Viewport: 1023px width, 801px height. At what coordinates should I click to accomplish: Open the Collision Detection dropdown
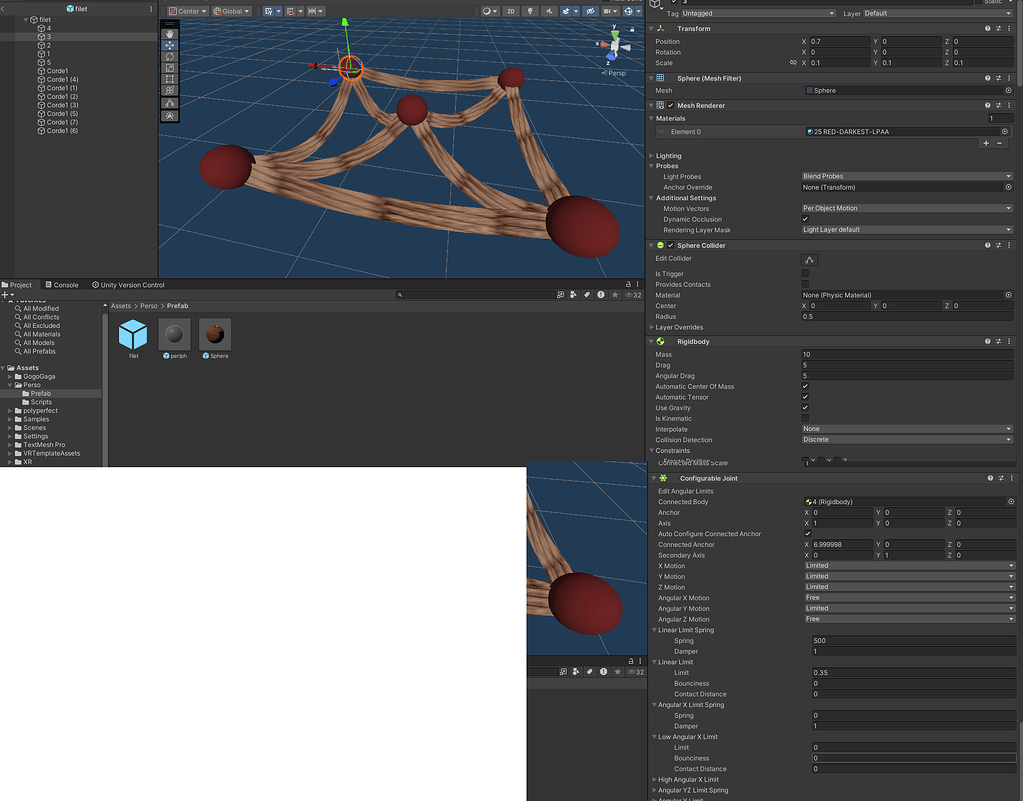pyautogui.click(x=905, y=440)
